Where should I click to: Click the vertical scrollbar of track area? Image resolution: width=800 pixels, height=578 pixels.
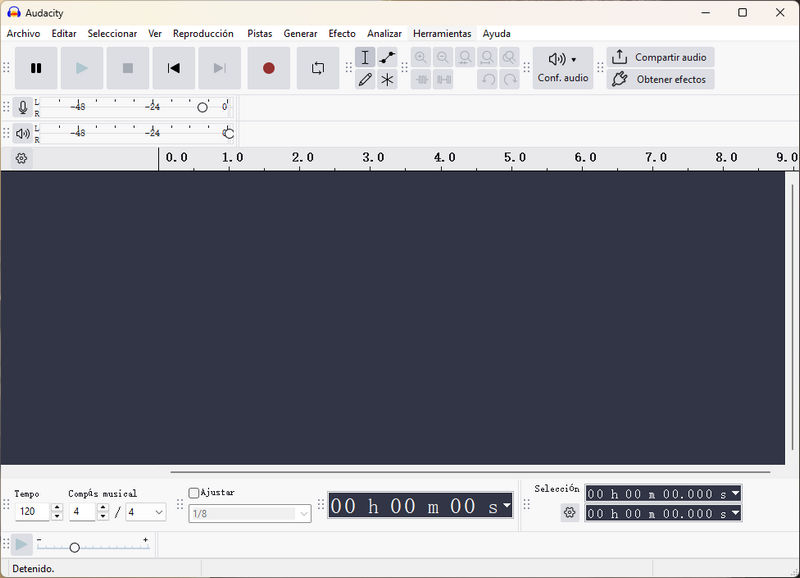click(x=792, y=317)
